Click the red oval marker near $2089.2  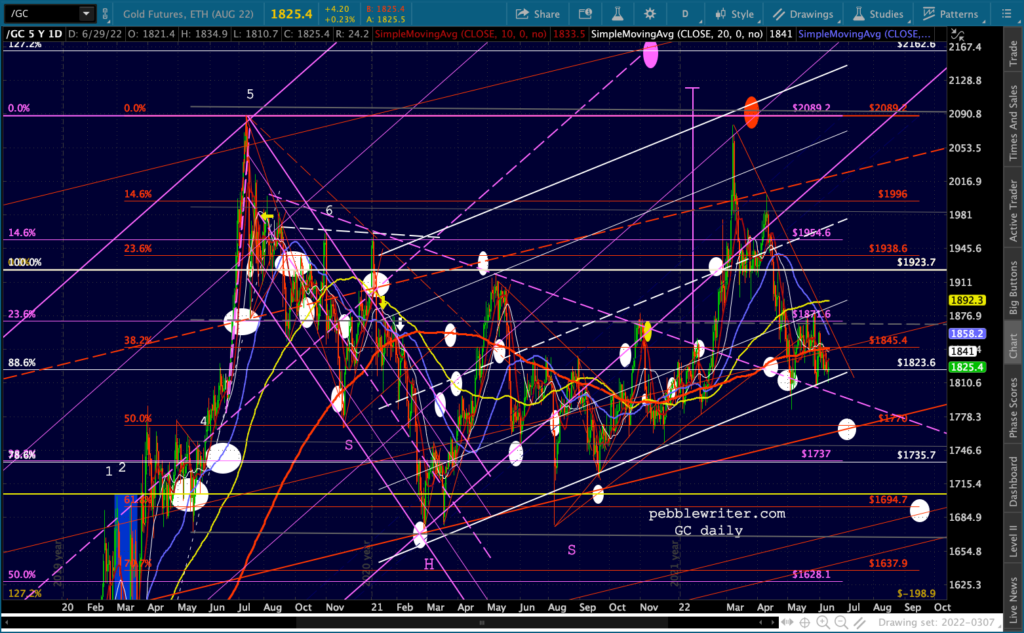pyautogui.click(x=751, y=112)
